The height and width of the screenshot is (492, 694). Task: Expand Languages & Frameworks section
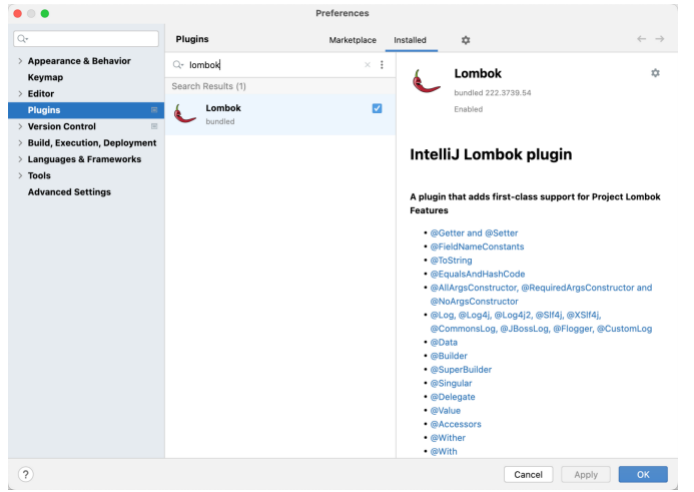click(x=20, y=159)
